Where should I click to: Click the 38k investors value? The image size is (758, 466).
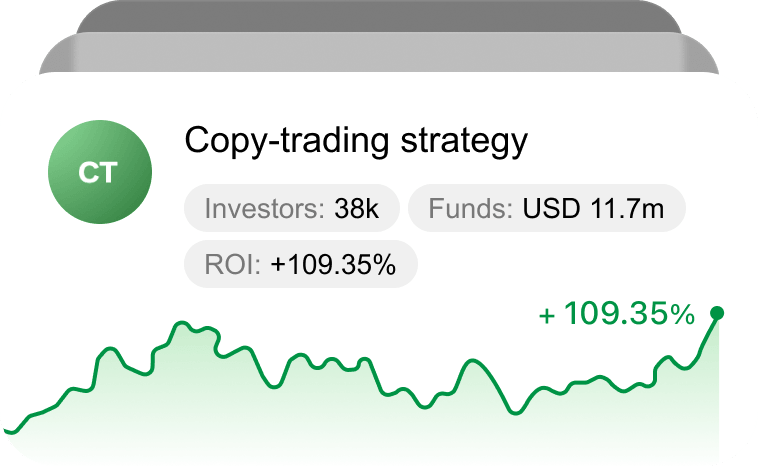click(x=356, y=210)
